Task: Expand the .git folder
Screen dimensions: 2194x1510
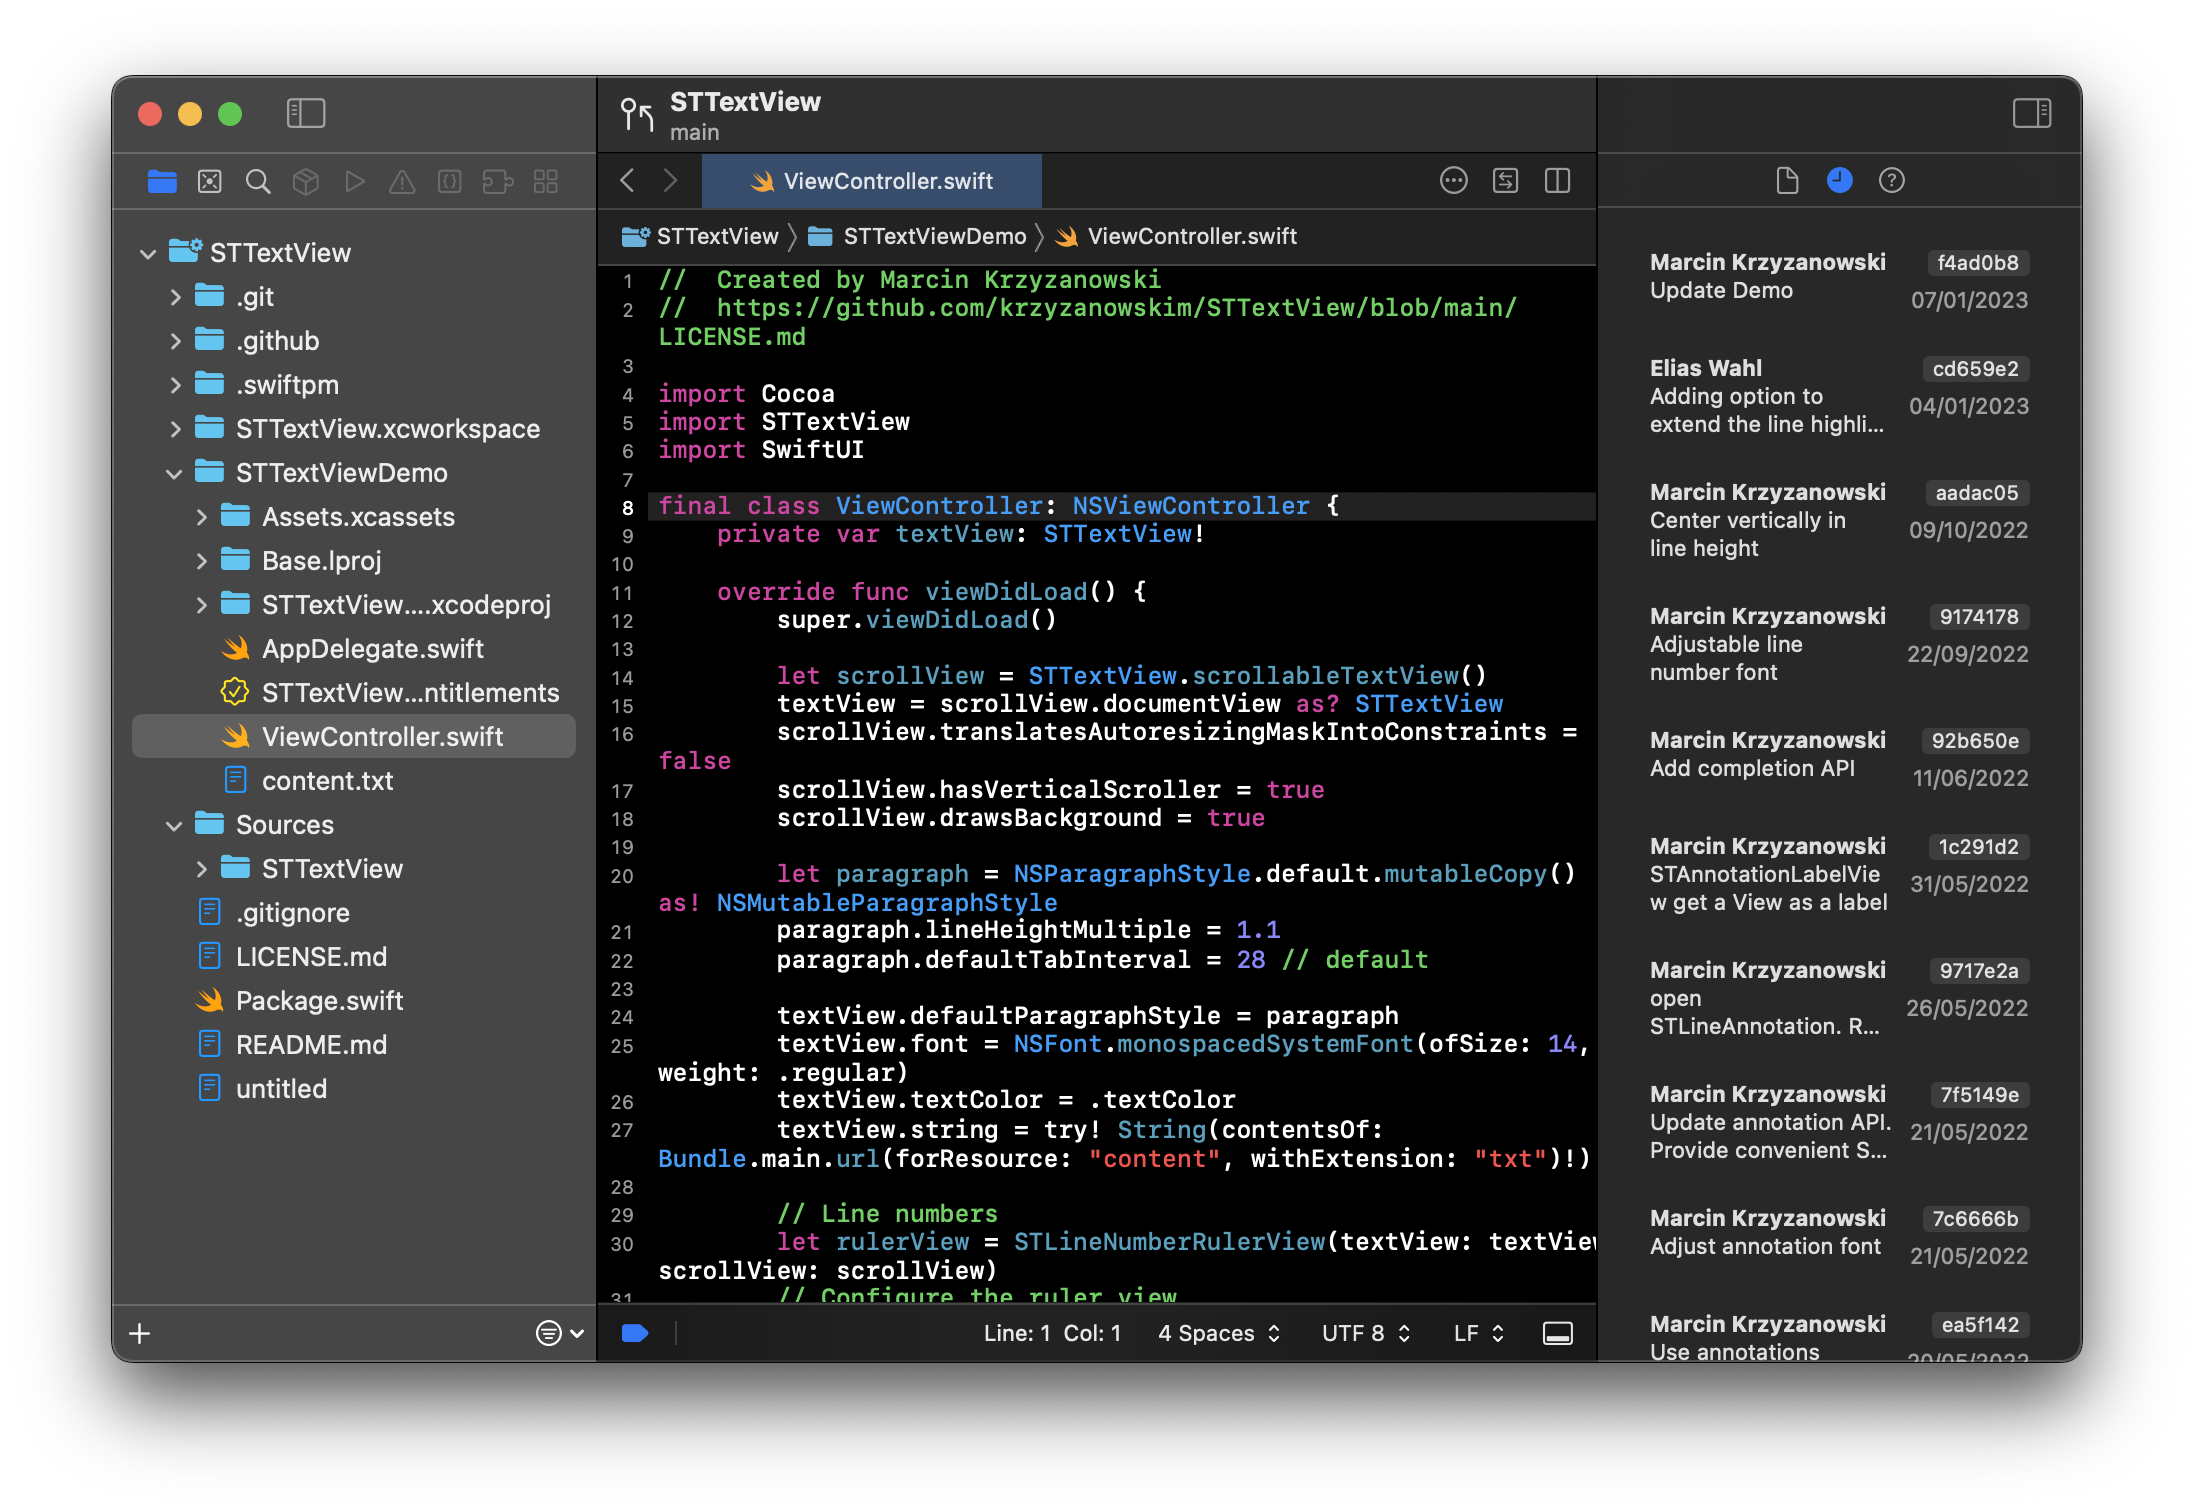Action: coord(176,297)
